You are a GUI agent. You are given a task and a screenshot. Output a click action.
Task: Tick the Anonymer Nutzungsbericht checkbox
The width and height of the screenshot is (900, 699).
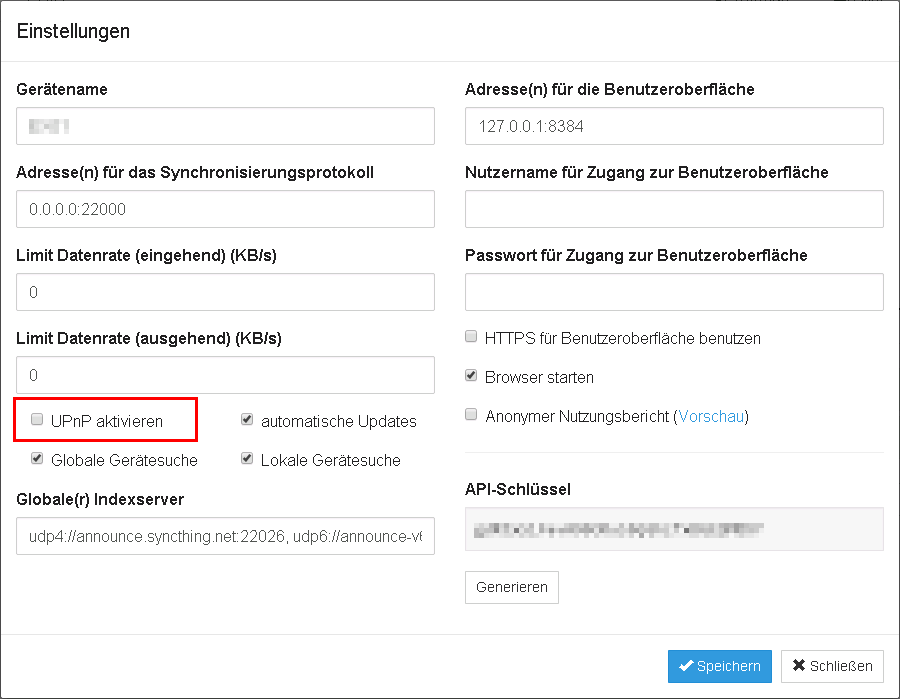coord(471,416)
